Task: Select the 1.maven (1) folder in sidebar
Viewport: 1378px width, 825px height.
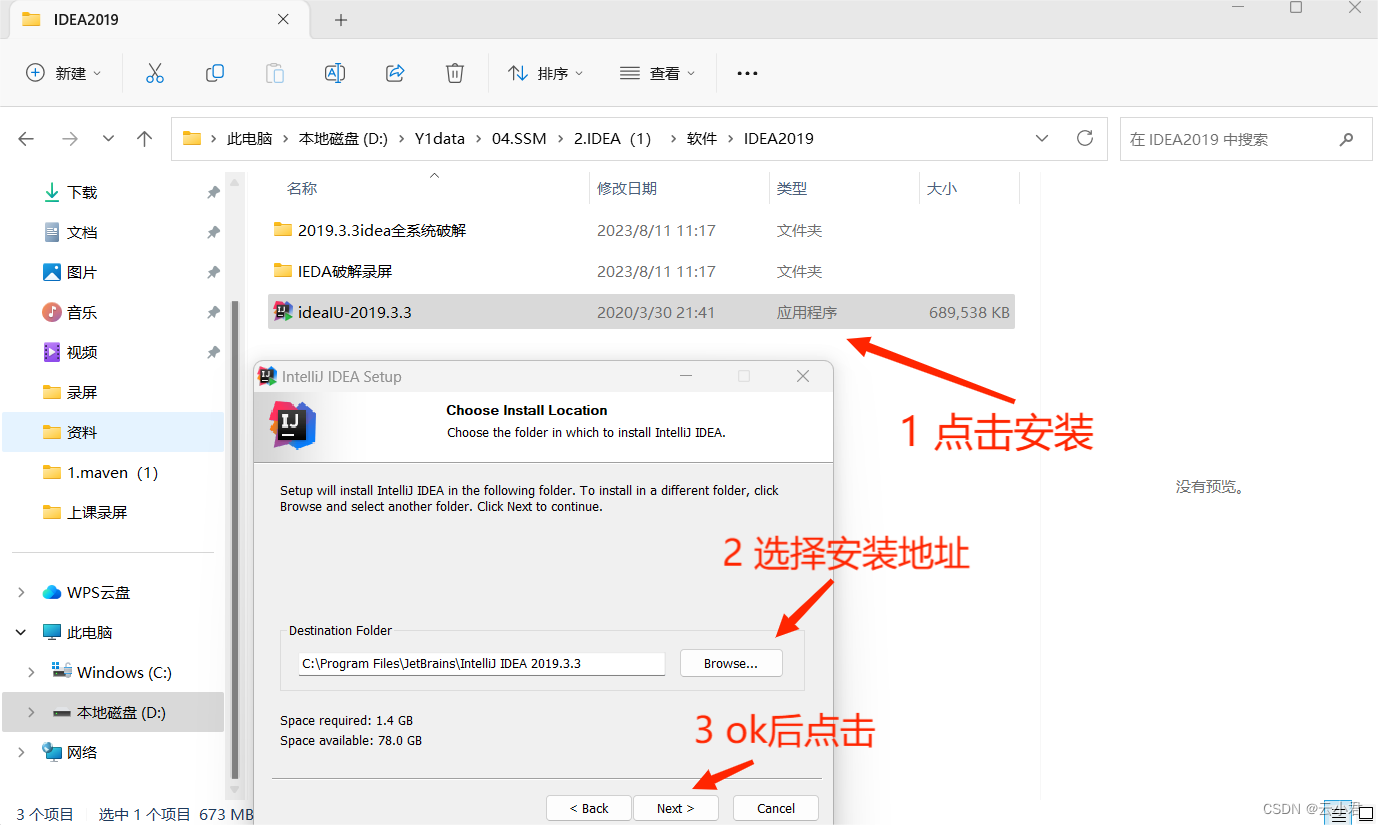Action: [113, 472]
